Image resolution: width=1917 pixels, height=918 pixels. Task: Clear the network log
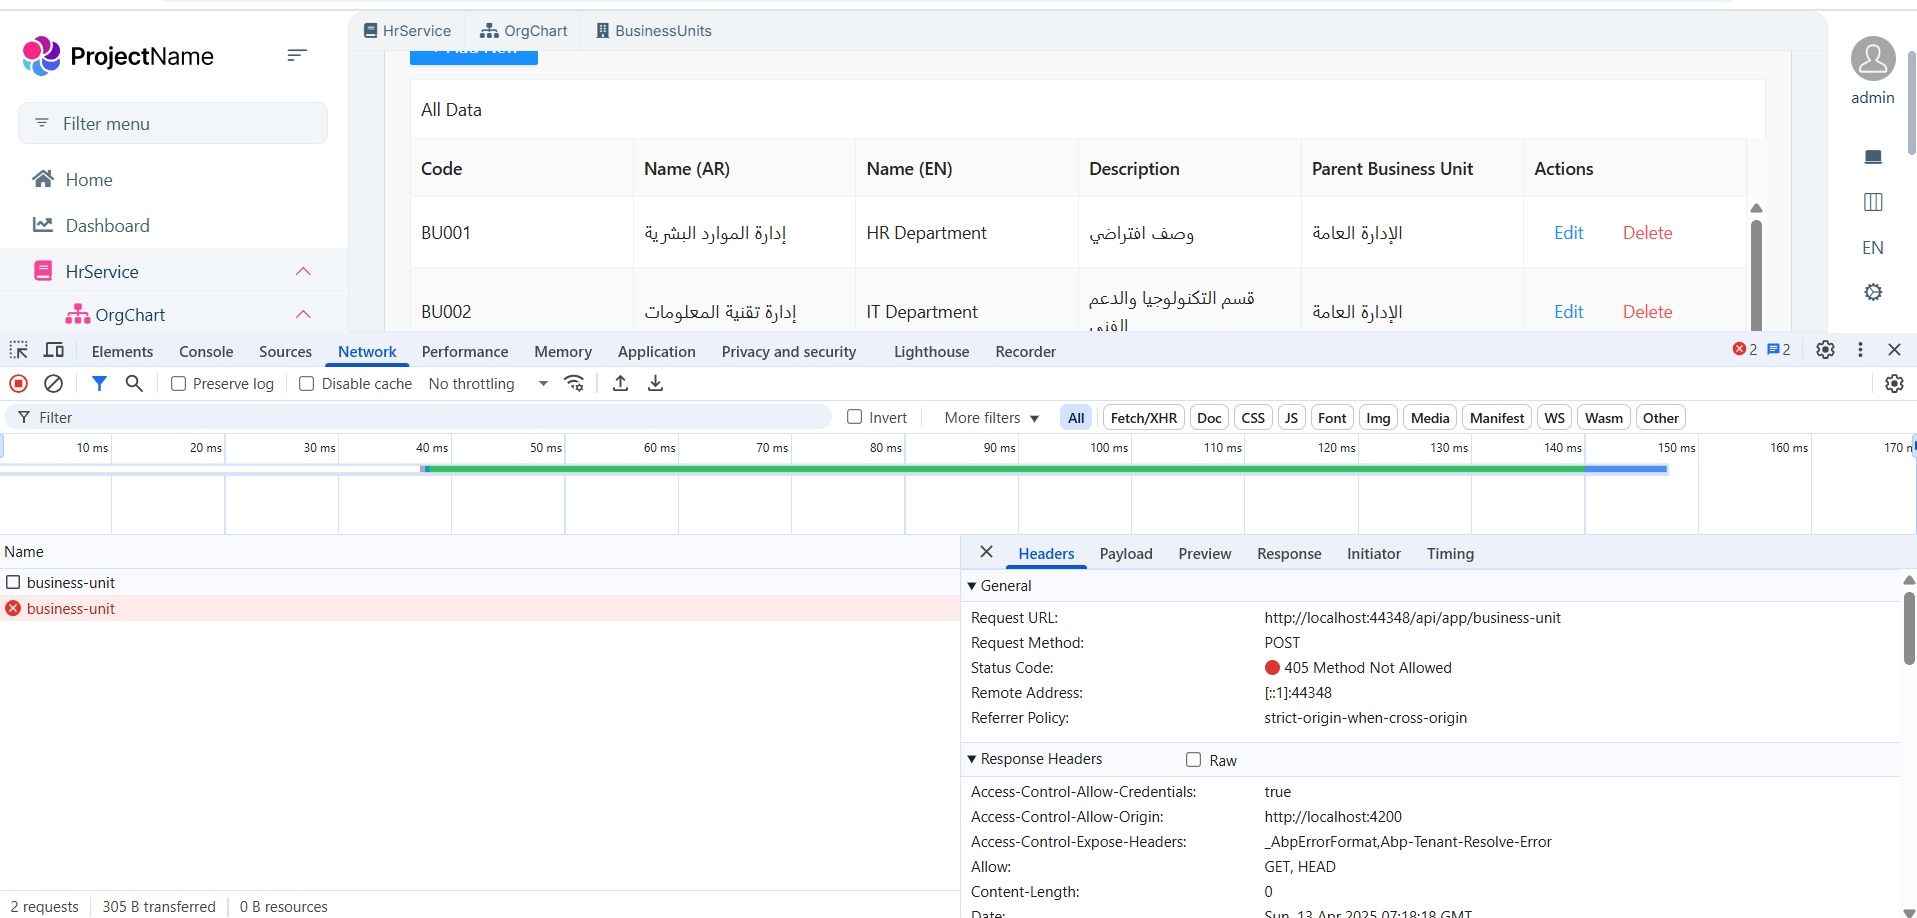coord(54,384)
